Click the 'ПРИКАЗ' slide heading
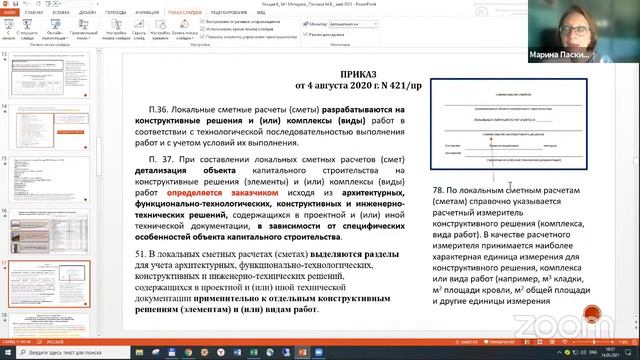The image size is (640, 360). coord(358,74)
